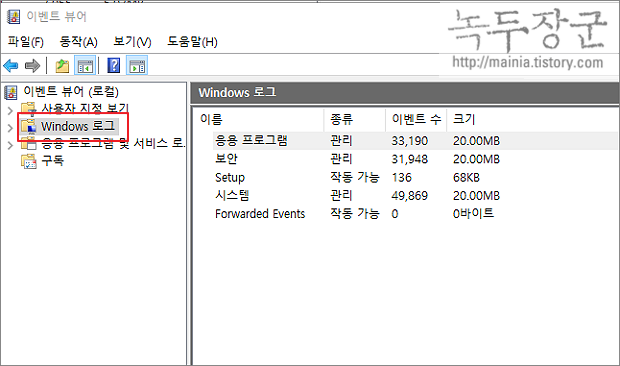Click the 68KB size cell
Viewport: 620px width, 366px height.
point(466,177)
